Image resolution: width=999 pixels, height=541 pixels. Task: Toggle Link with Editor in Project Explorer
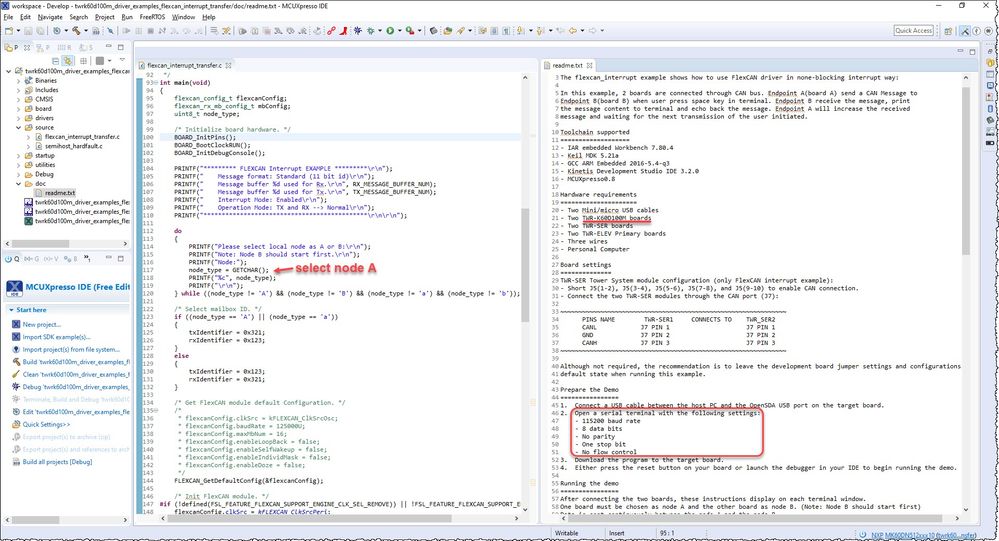pos(68,61)
